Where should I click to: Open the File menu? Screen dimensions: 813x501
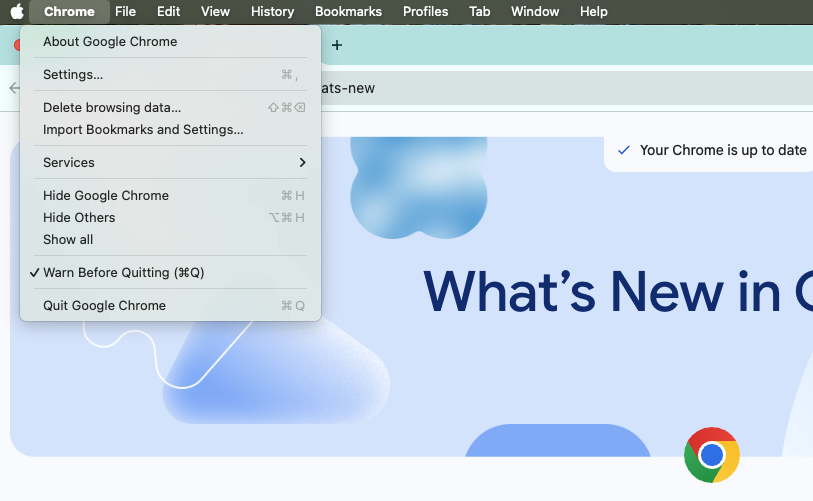pos(125,11)
